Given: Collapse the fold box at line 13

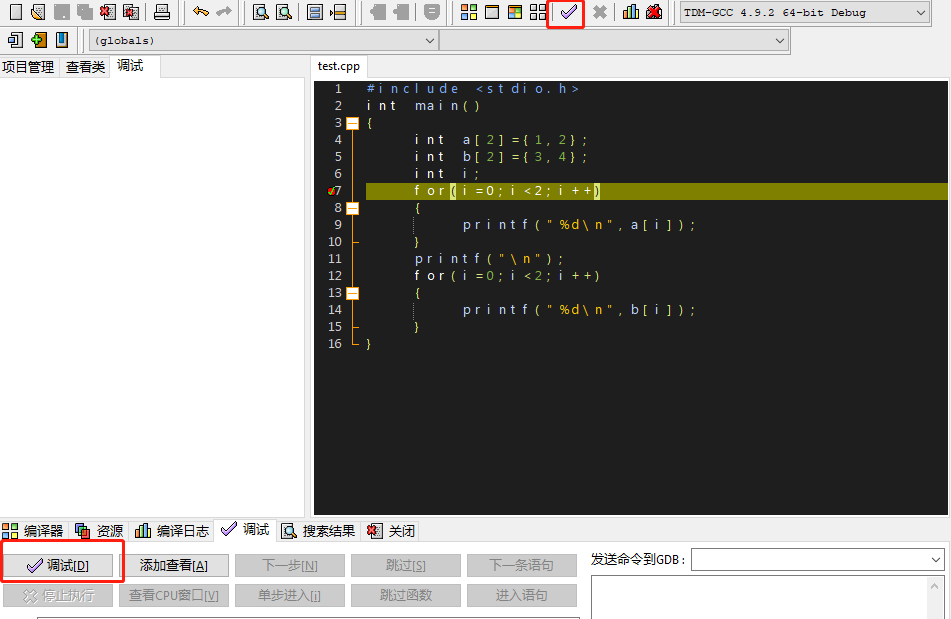Looking at the screenshot, I should 352,293.
